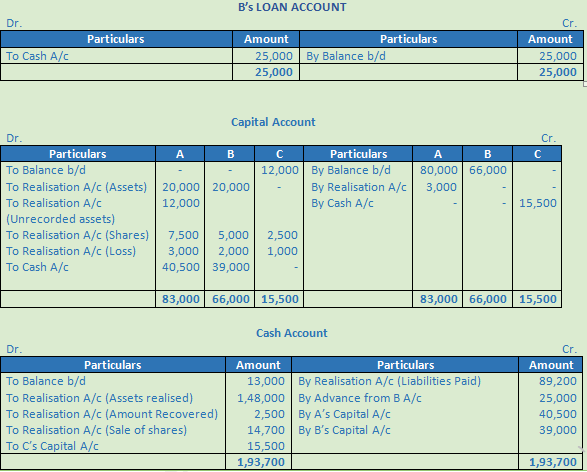Select "To Realisation A/c (Shares)" row label
This screenshot has width=587, height=472.
pyautogui.click(x=77, y=235)
